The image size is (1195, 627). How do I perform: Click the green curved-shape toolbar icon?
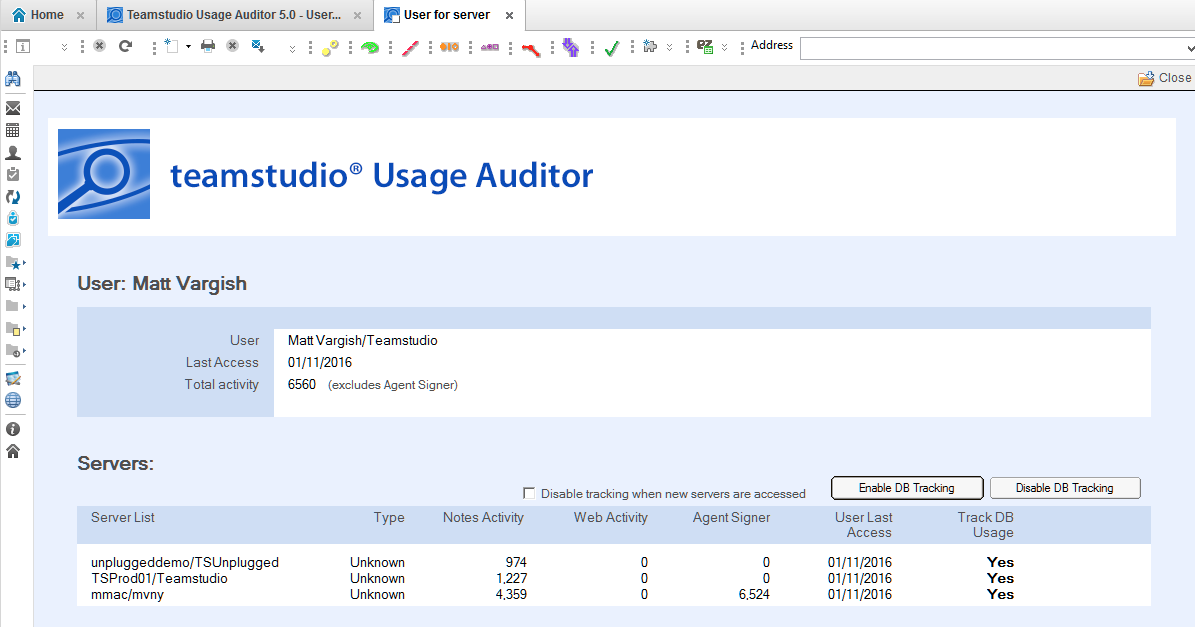point(370,48)
